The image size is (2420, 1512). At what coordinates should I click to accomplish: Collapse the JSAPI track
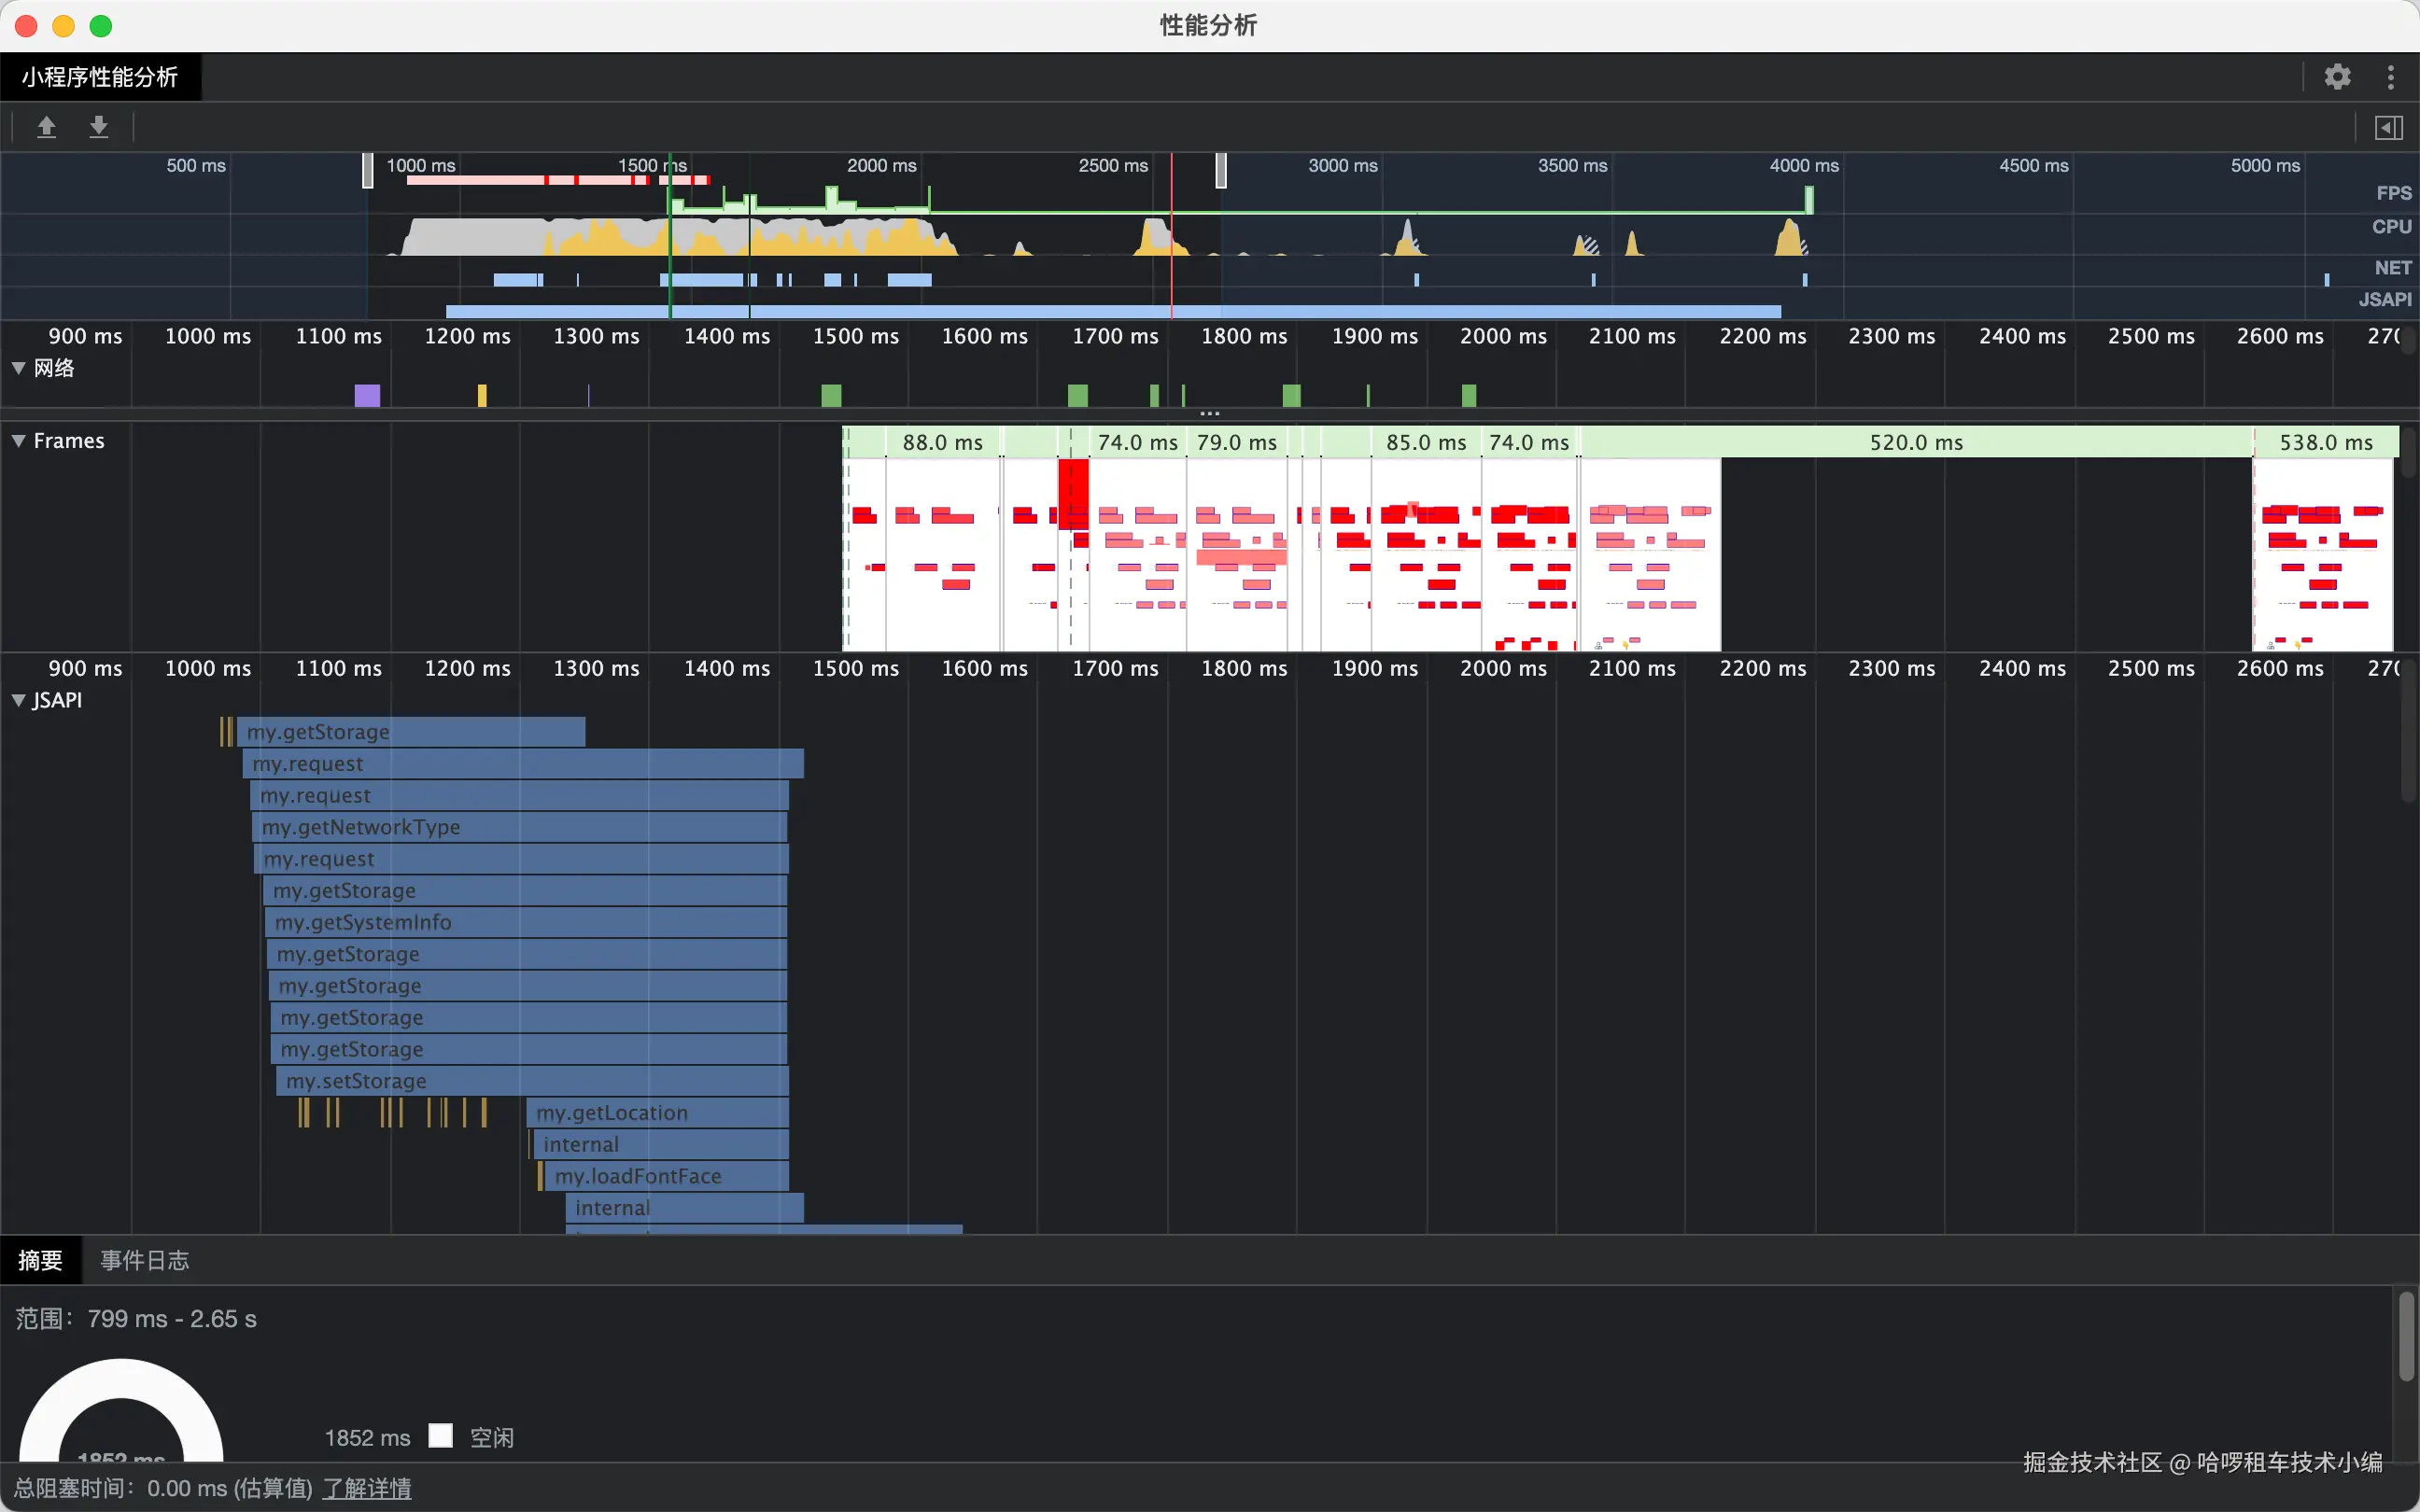(18, 700)
